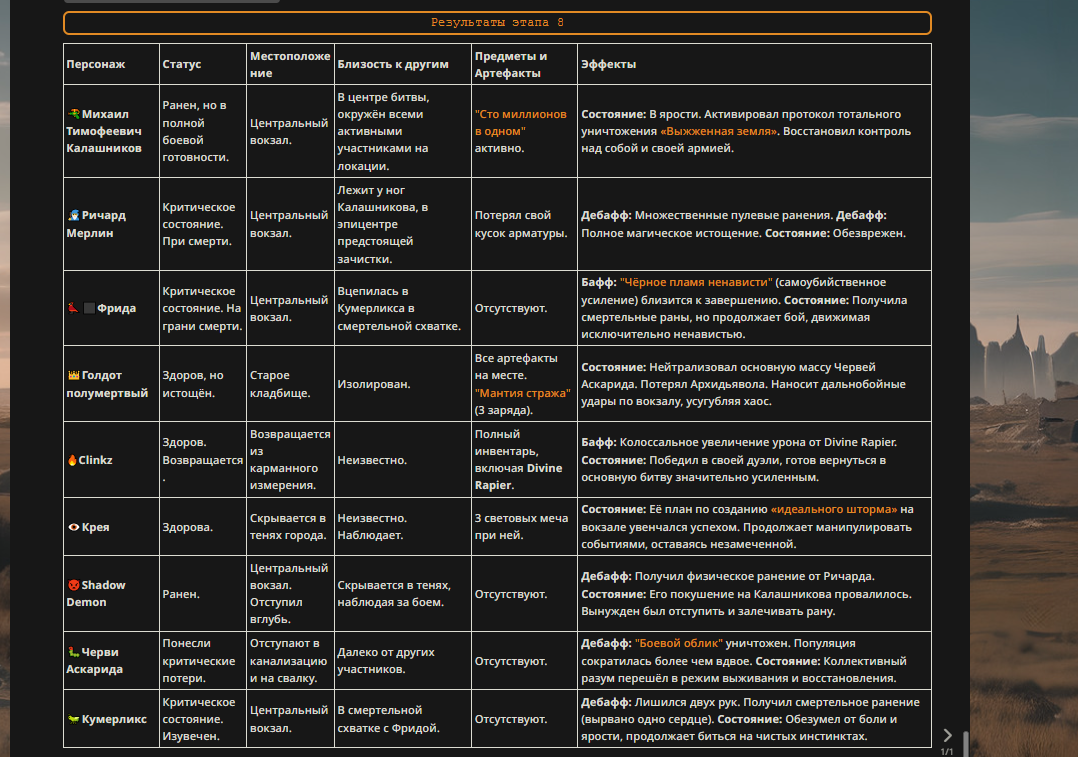The image size is (1078, 757).
Task: Click "Неизвестно. Наблюдает." in Крея row
Action: tap(372, 527)
